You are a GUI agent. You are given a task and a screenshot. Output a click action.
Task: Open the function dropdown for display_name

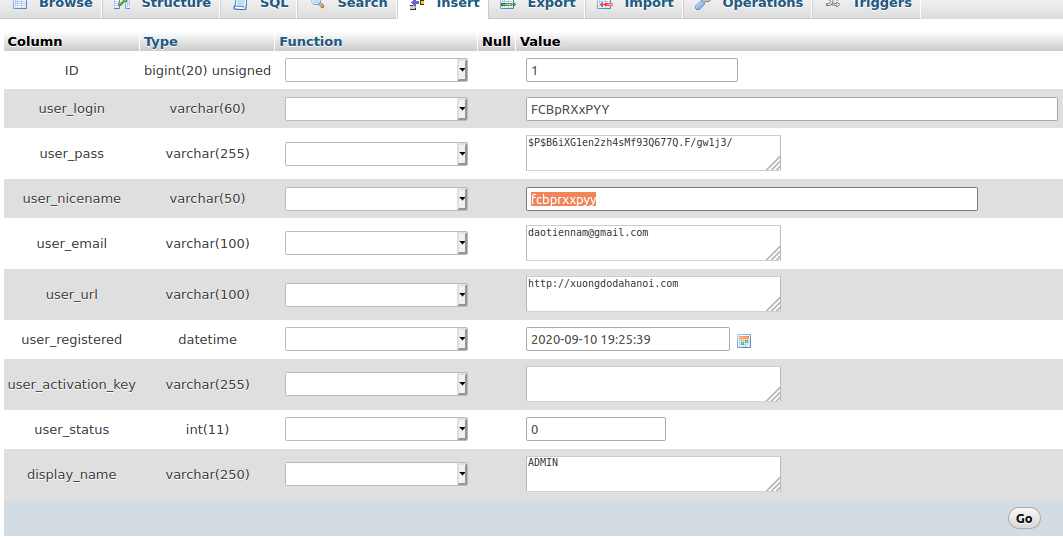pyautogui.click(x=376, y=474)
